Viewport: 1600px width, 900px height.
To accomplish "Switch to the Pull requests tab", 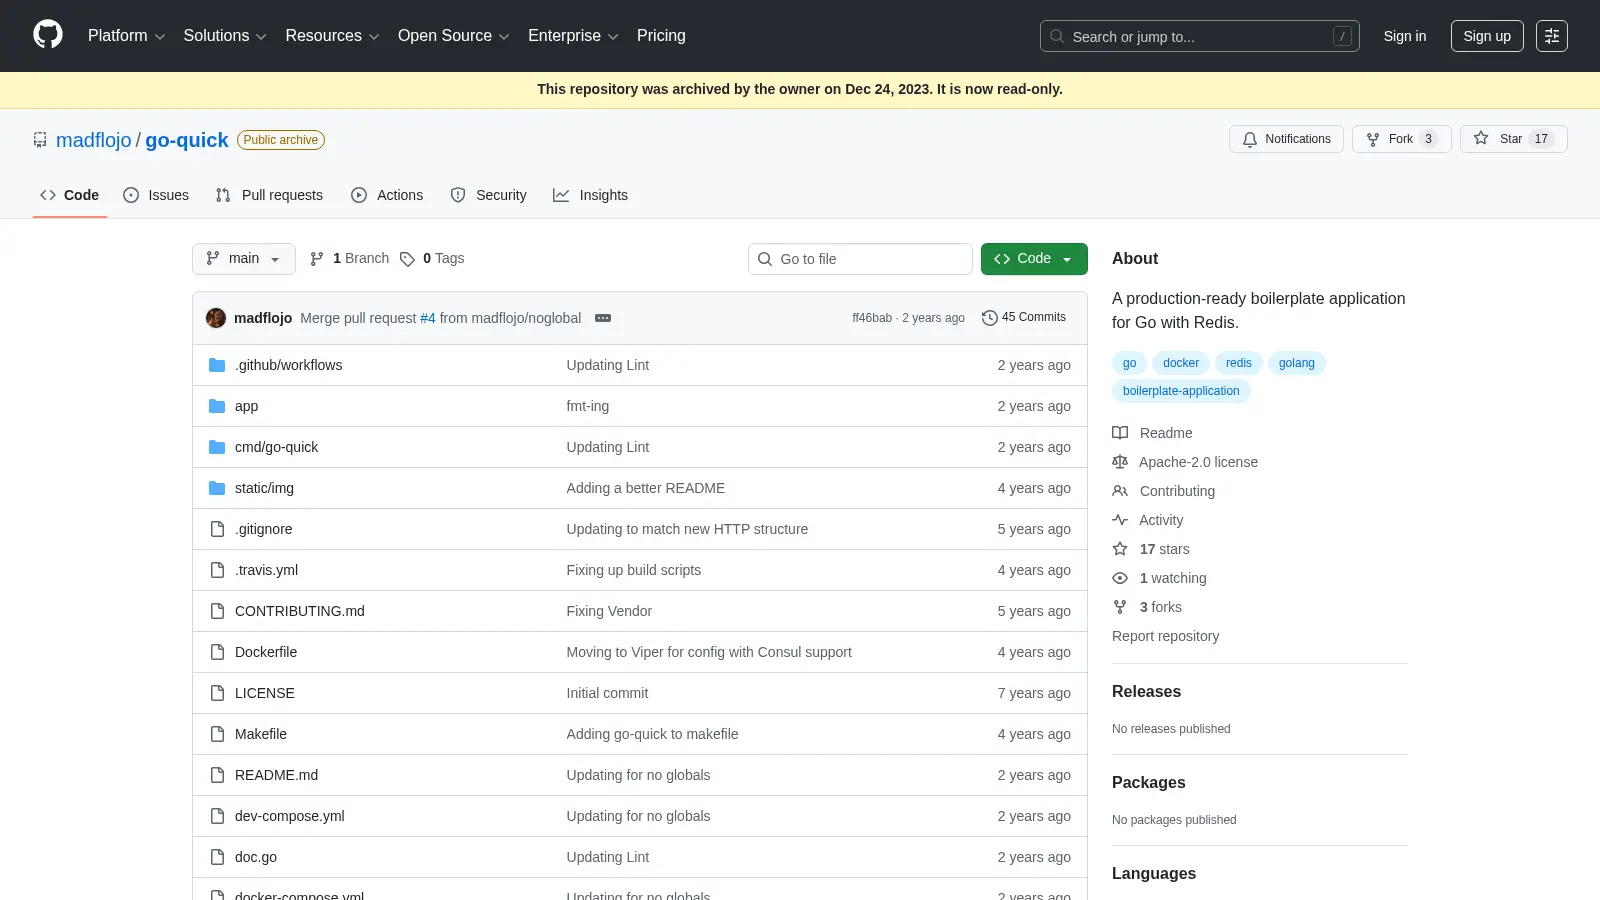I will [269, 195].
